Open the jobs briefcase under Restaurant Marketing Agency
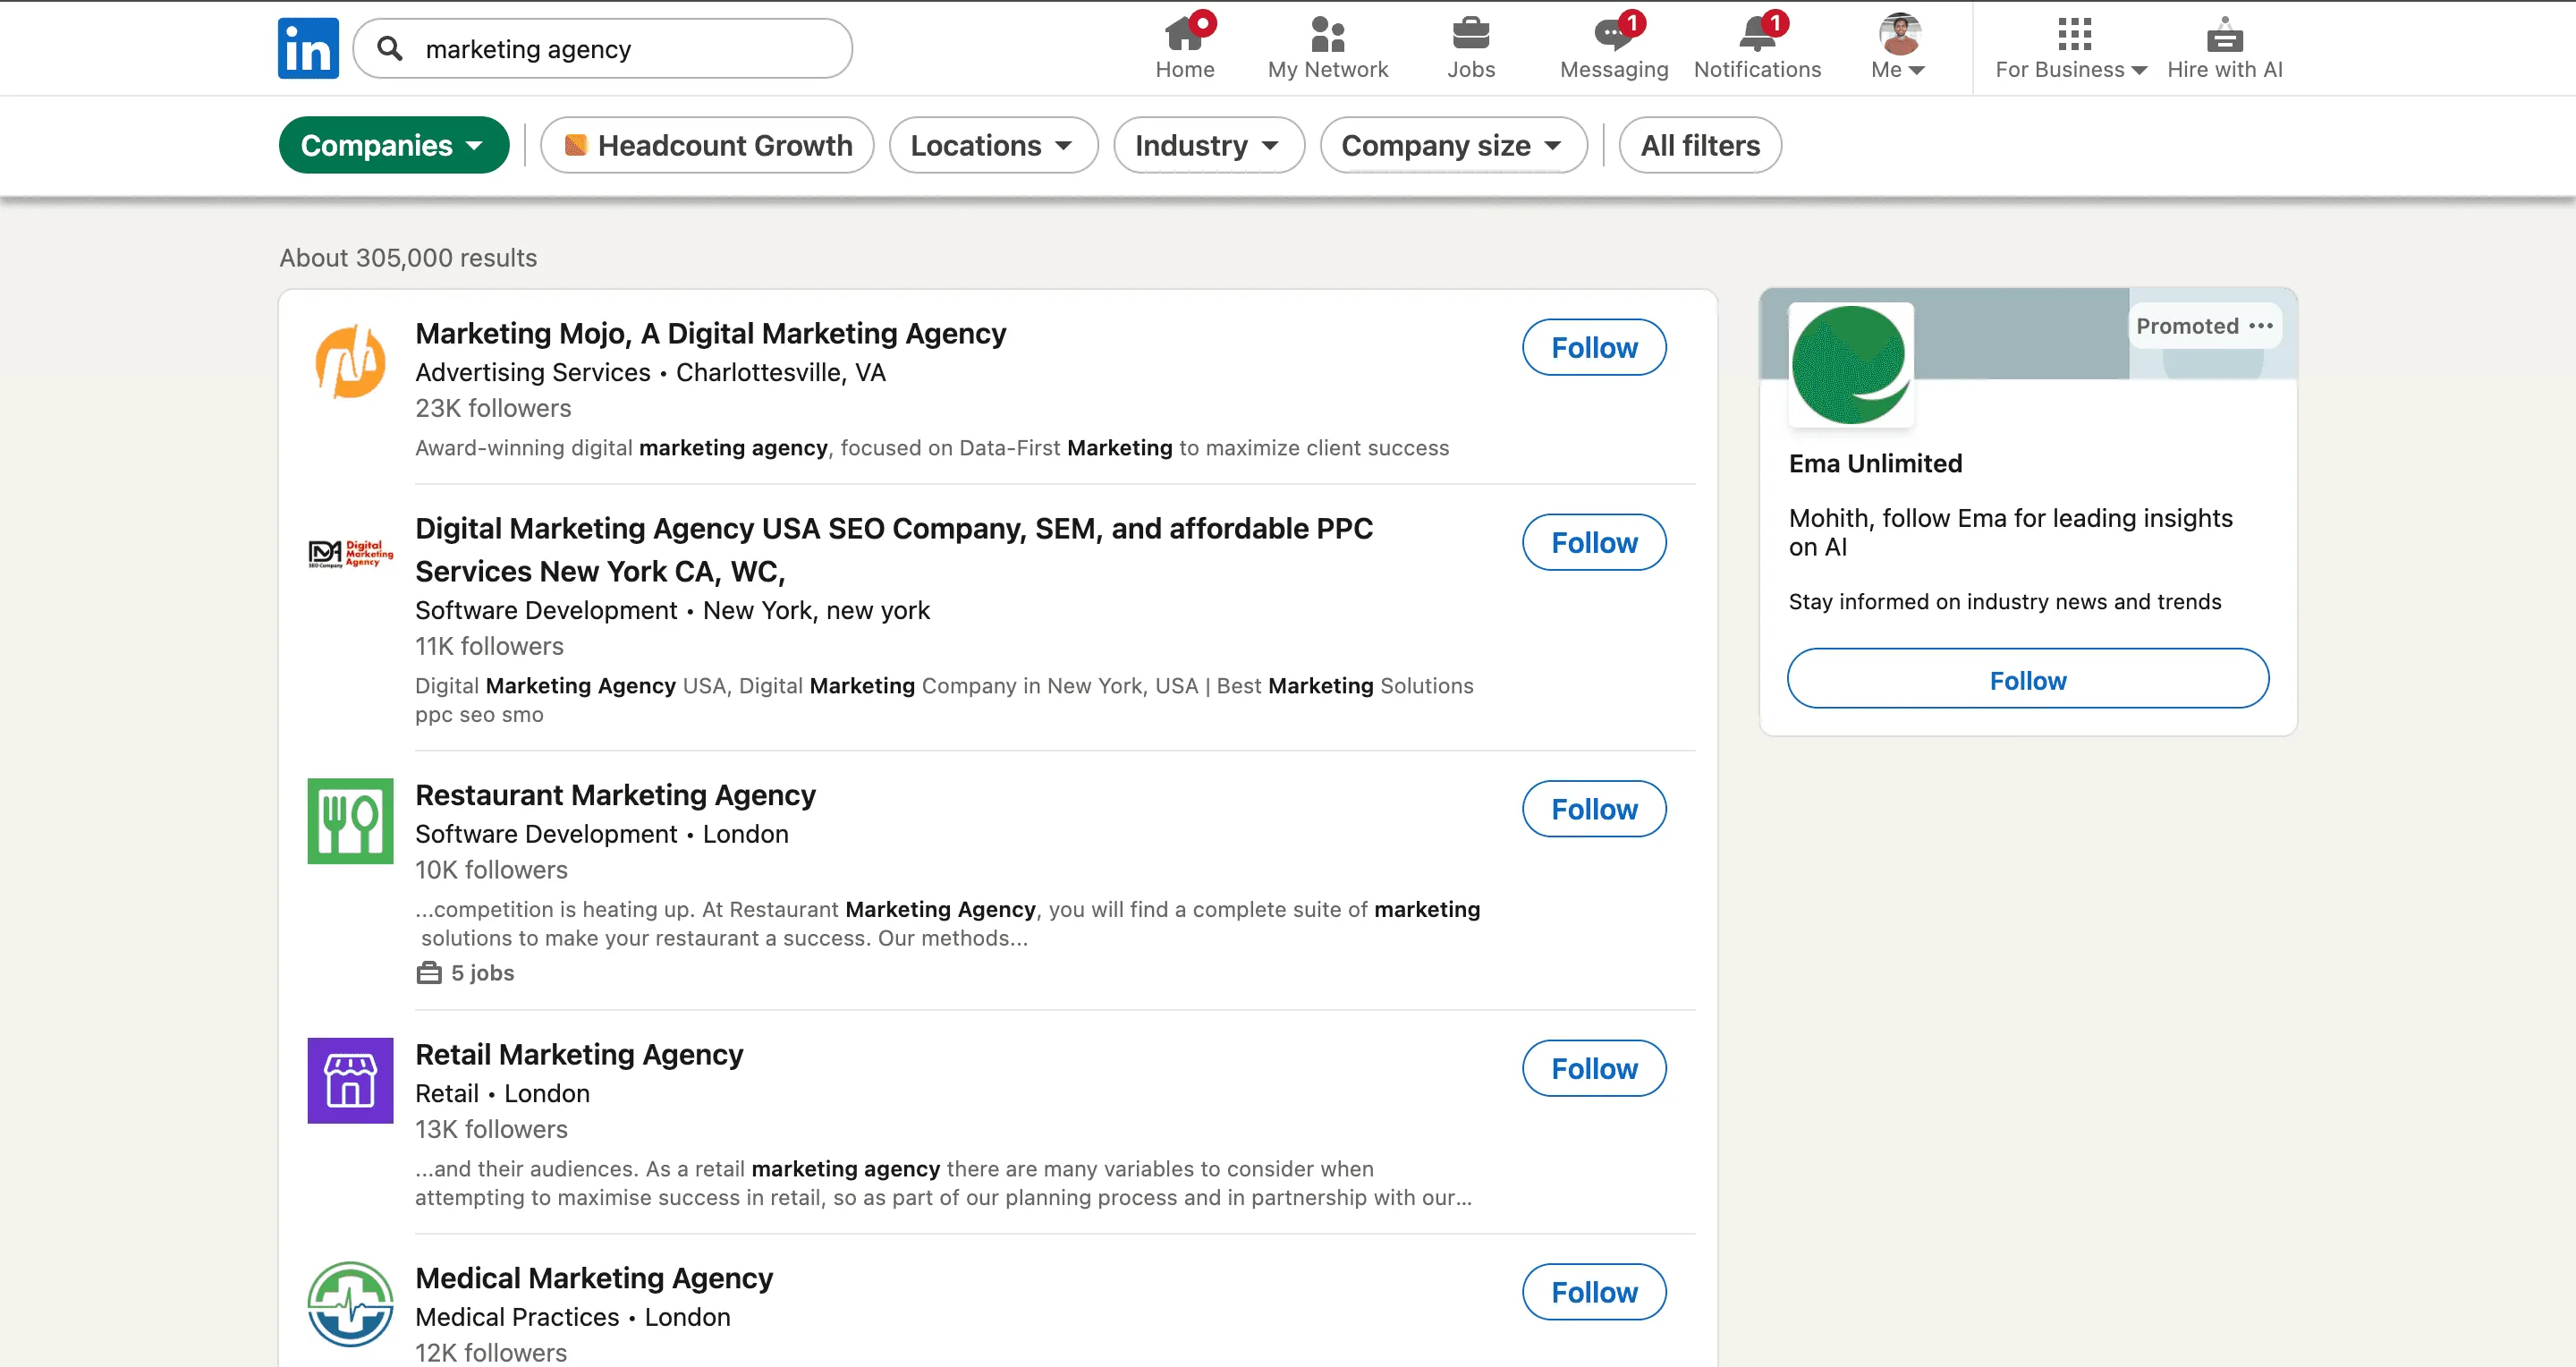Screen dimensions: 2576x1367 tap(464, 971)
